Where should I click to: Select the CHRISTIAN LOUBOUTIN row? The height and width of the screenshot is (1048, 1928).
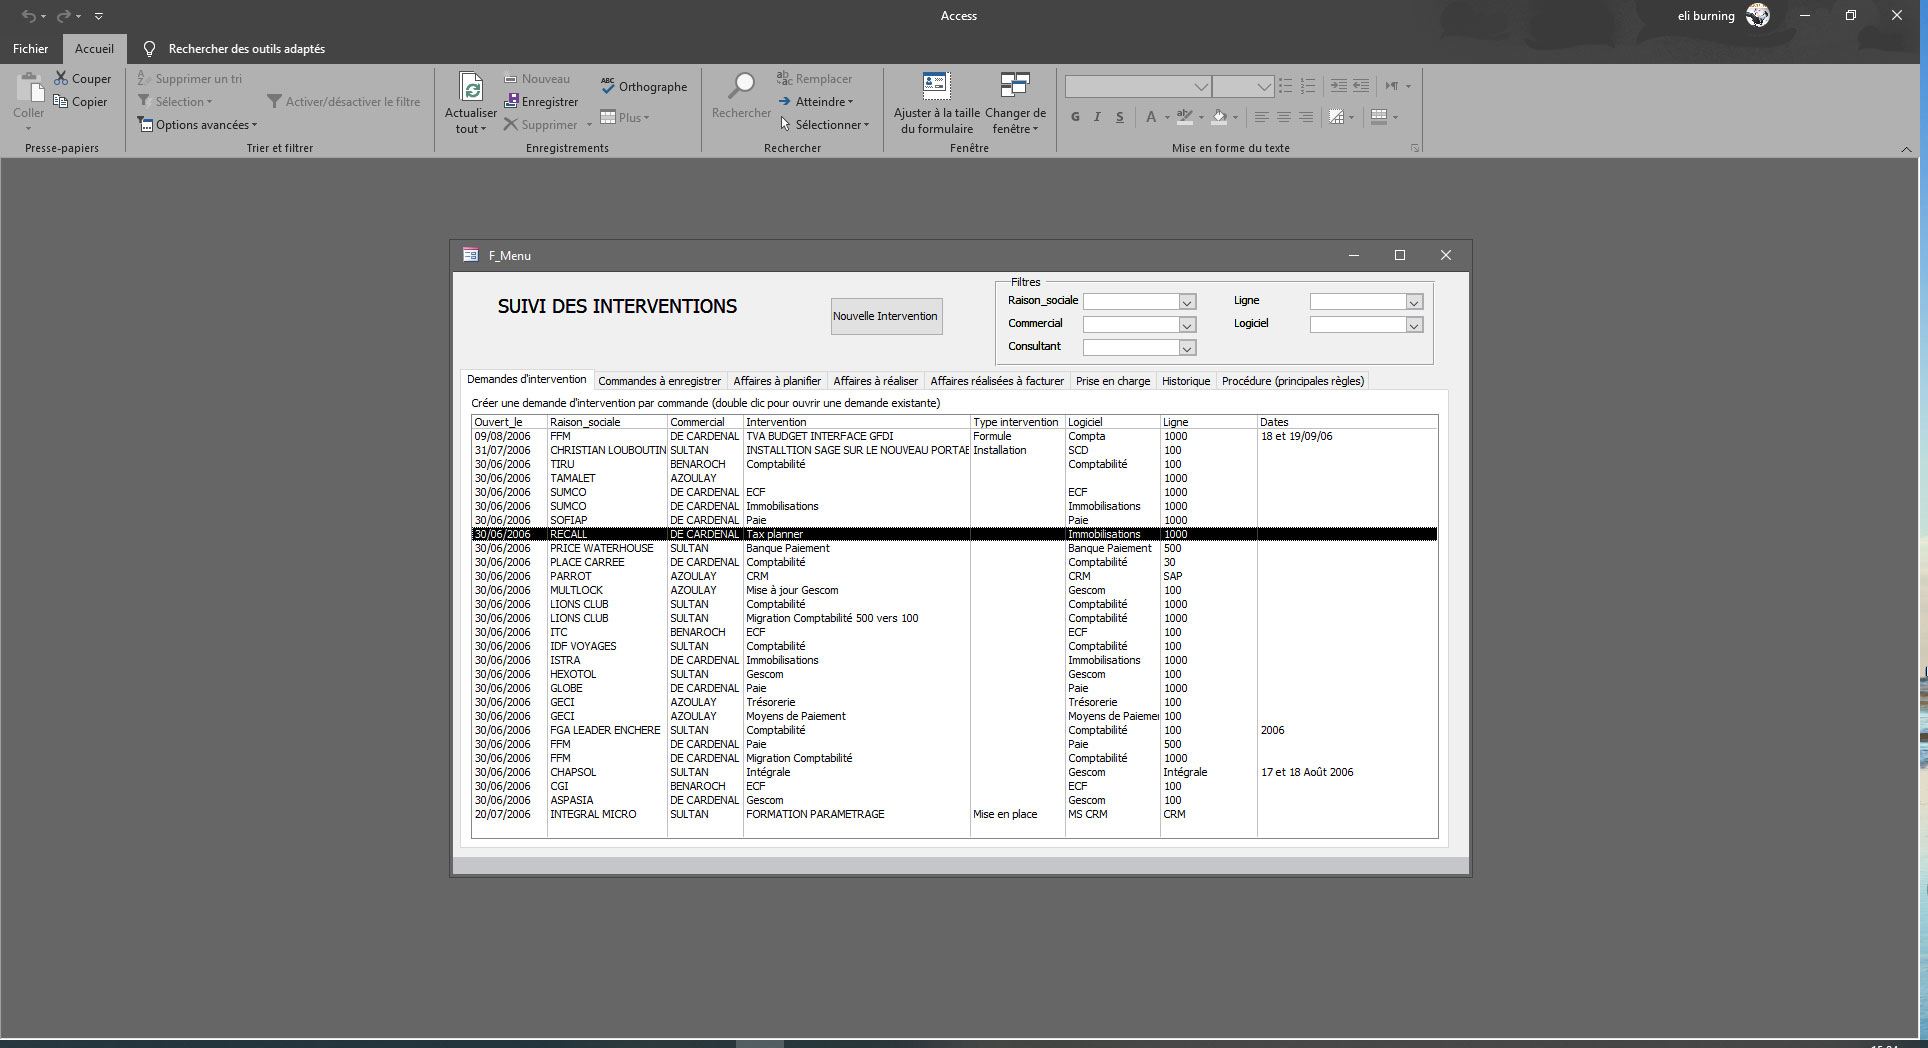954,450
